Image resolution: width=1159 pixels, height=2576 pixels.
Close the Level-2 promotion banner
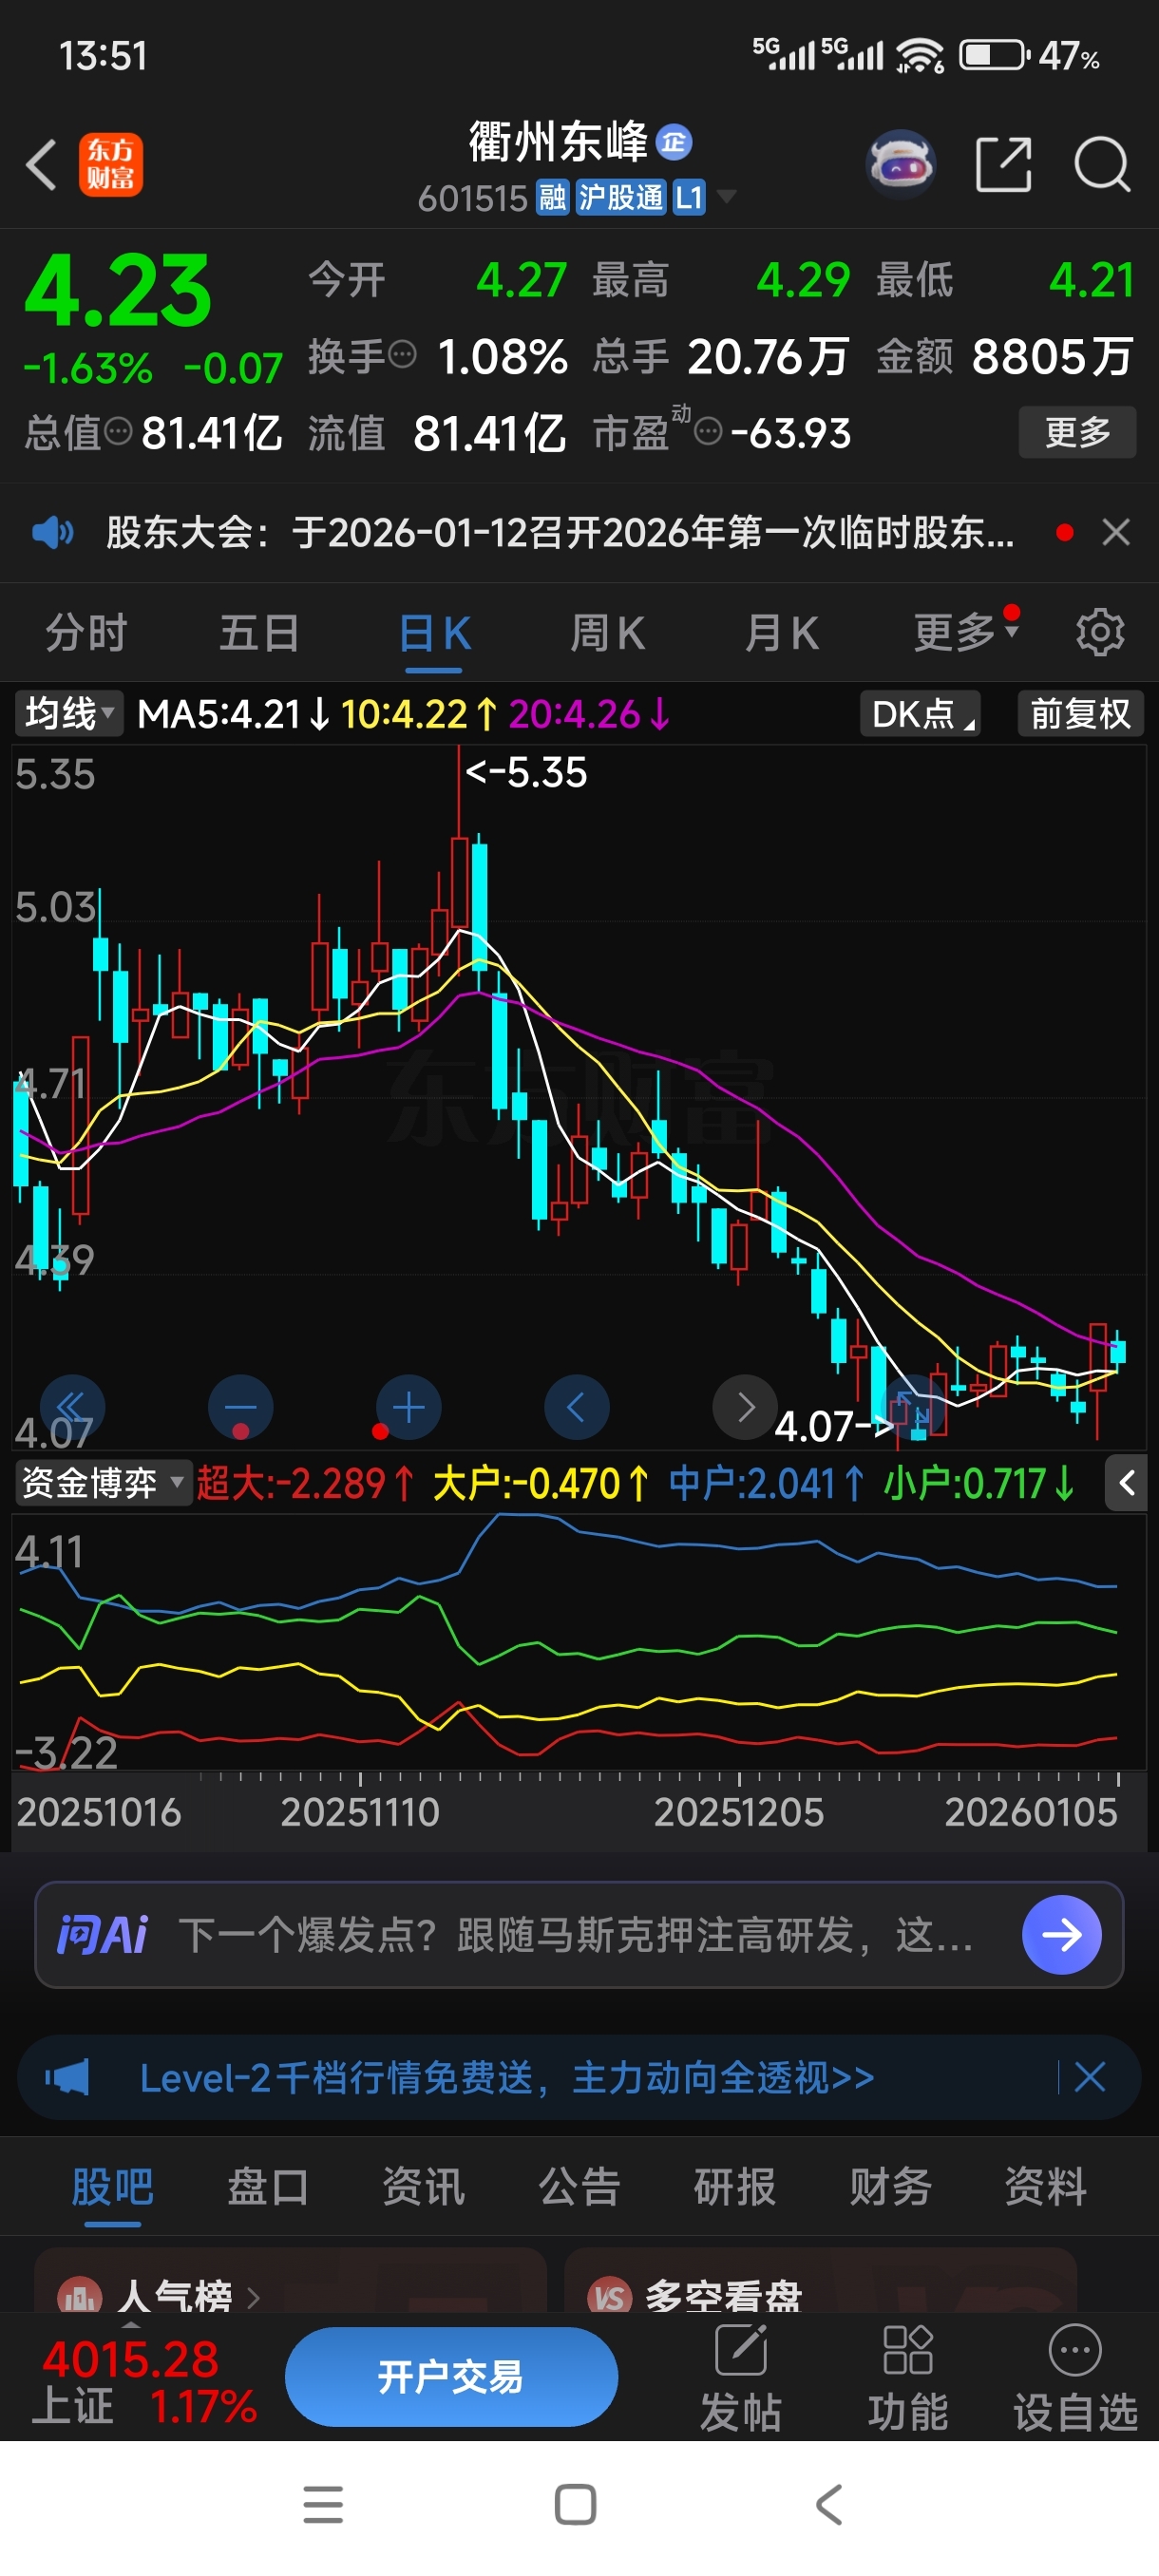[1089, 2078]
